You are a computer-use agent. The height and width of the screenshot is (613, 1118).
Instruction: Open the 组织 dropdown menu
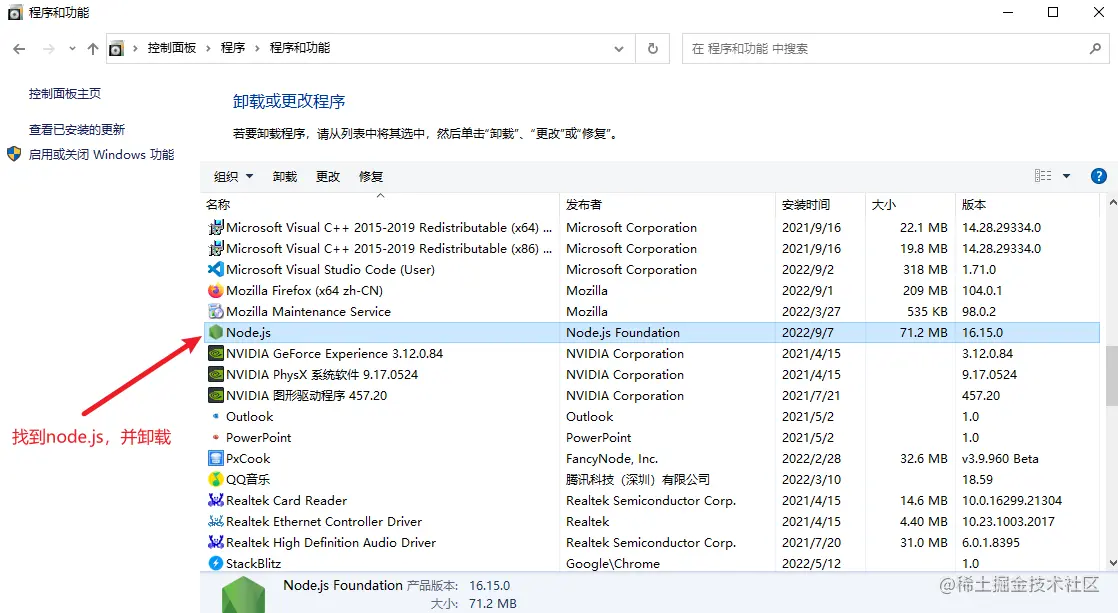point(233,176)
